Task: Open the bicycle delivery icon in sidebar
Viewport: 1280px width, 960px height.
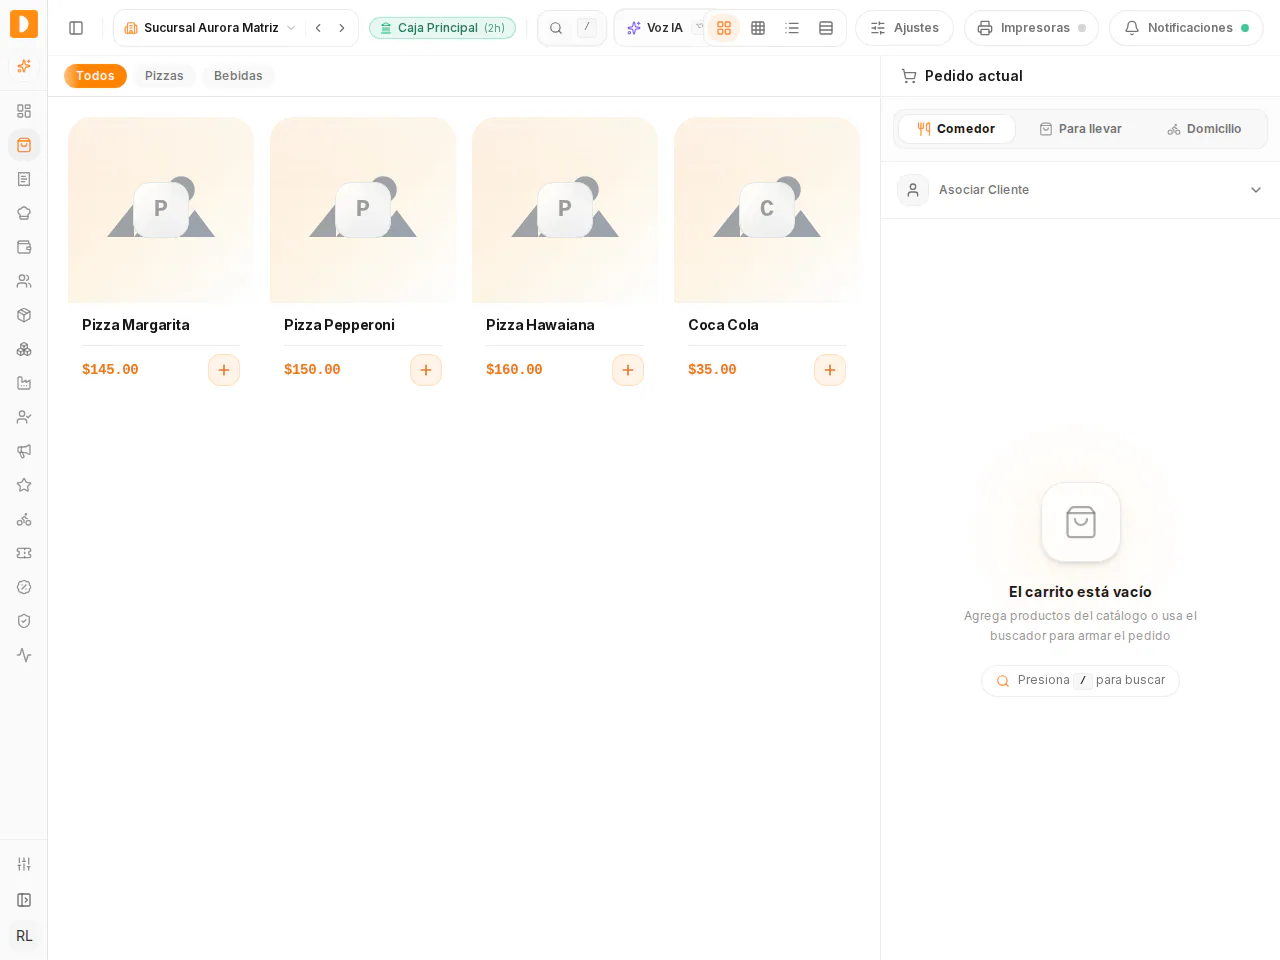Action: click(x=24, y=519)
